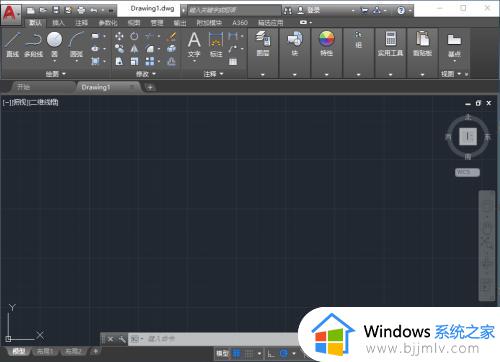Image resolution: width=500 pixels, height=362 pixels.
Task: Click the Ellipse tool in the Draw panel
Action: [96, 49]
